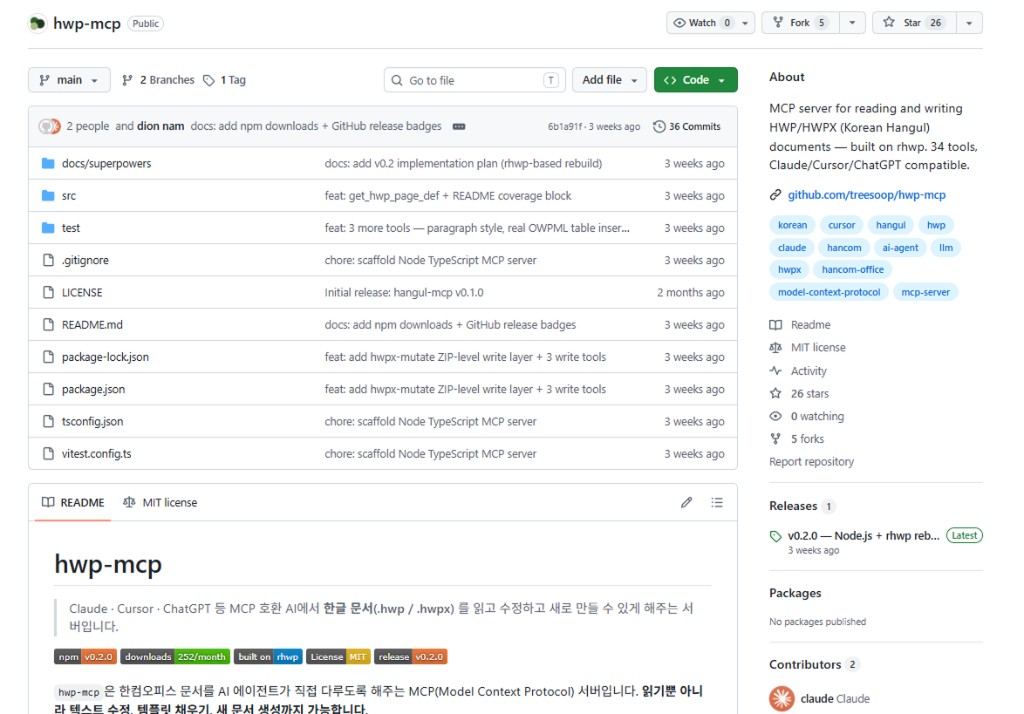Image resolution: width=1024 pixels, height=714 pixels.
Task: Open the 2 Branches link
Action: [x=159, y=80]
